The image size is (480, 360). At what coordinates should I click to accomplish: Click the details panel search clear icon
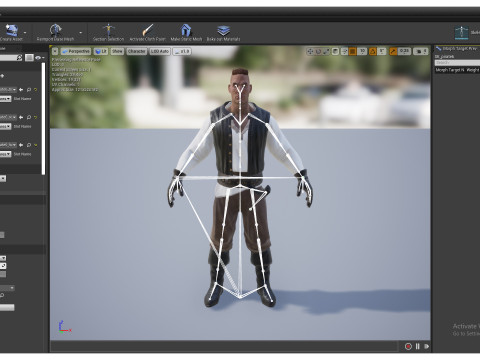(19, 58)
